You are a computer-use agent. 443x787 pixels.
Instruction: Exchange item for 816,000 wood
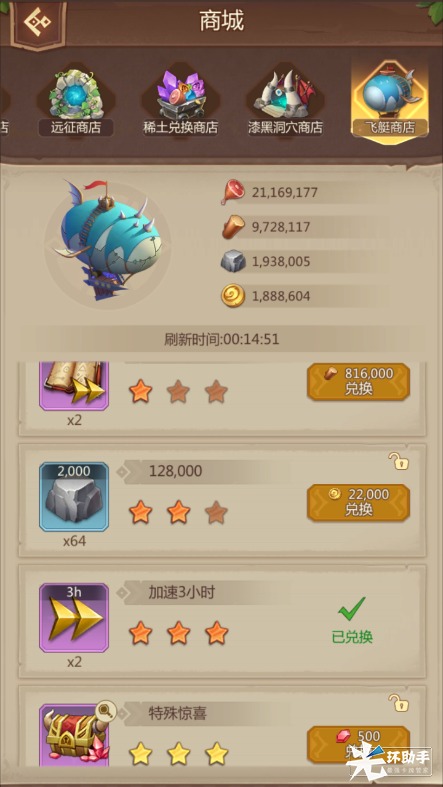coord(358,381)
